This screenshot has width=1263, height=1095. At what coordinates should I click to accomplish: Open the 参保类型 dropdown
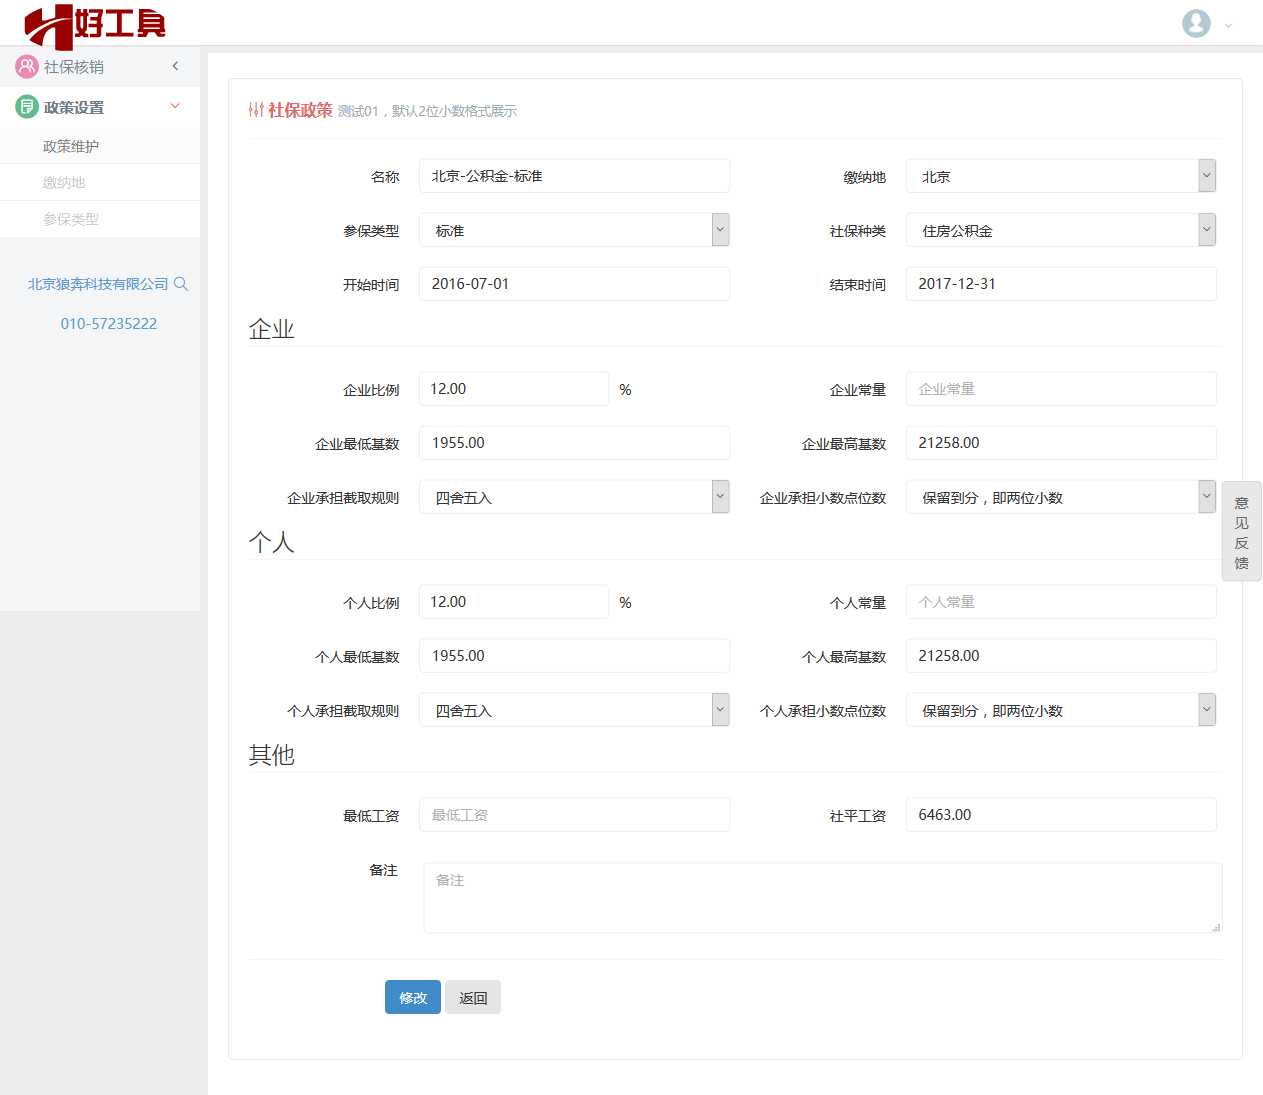click(574, 230)
